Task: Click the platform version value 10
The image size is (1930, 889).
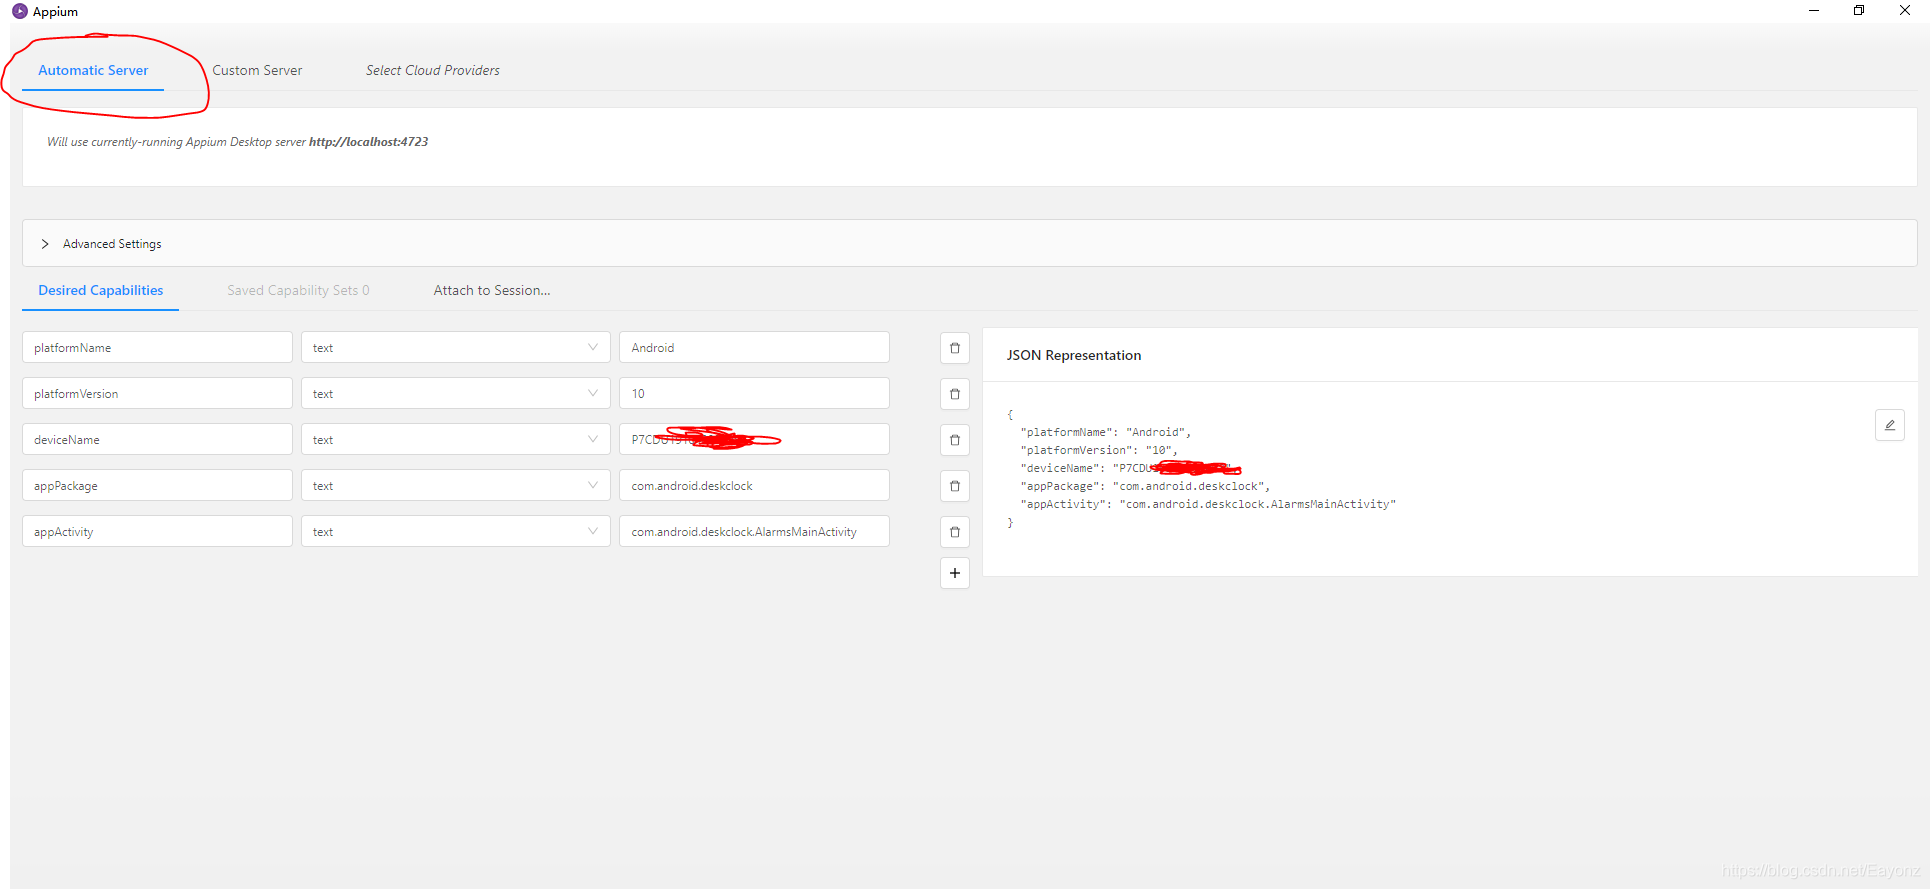Action: coord(754,394)
